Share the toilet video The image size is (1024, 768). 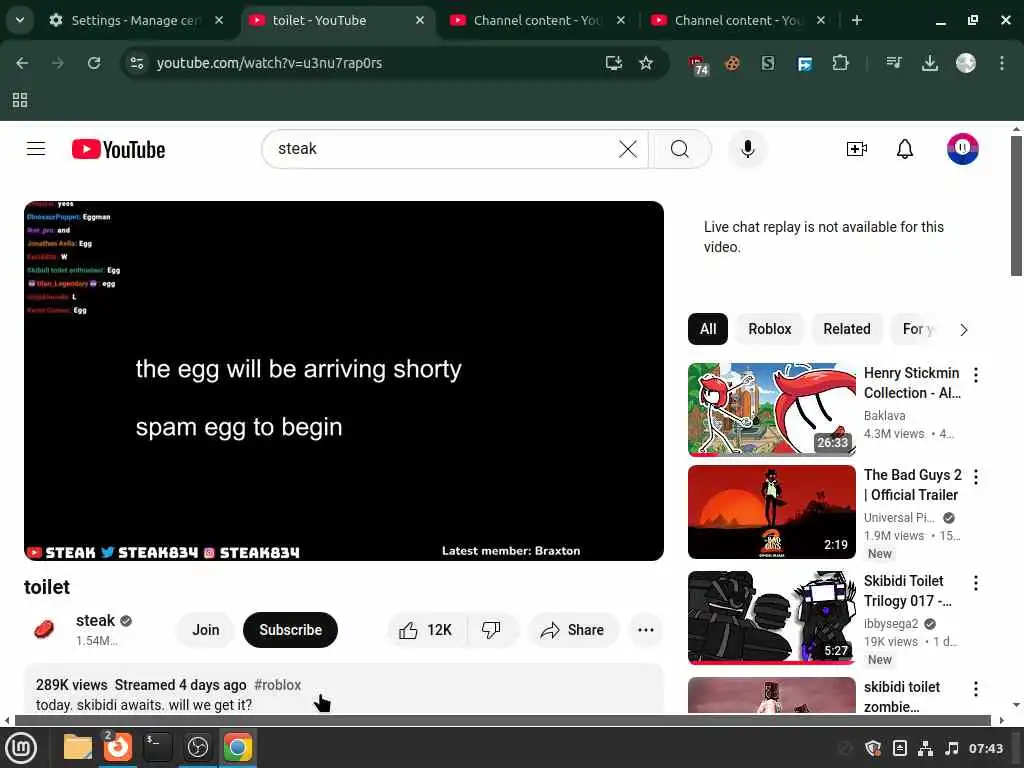tap(573, 630)
